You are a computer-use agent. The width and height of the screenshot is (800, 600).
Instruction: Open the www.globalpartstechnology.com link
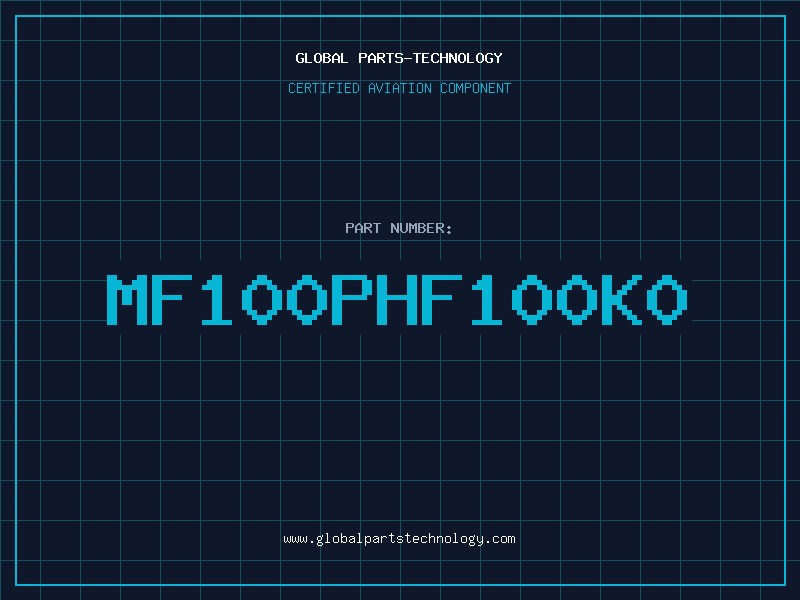click(399, 539)
